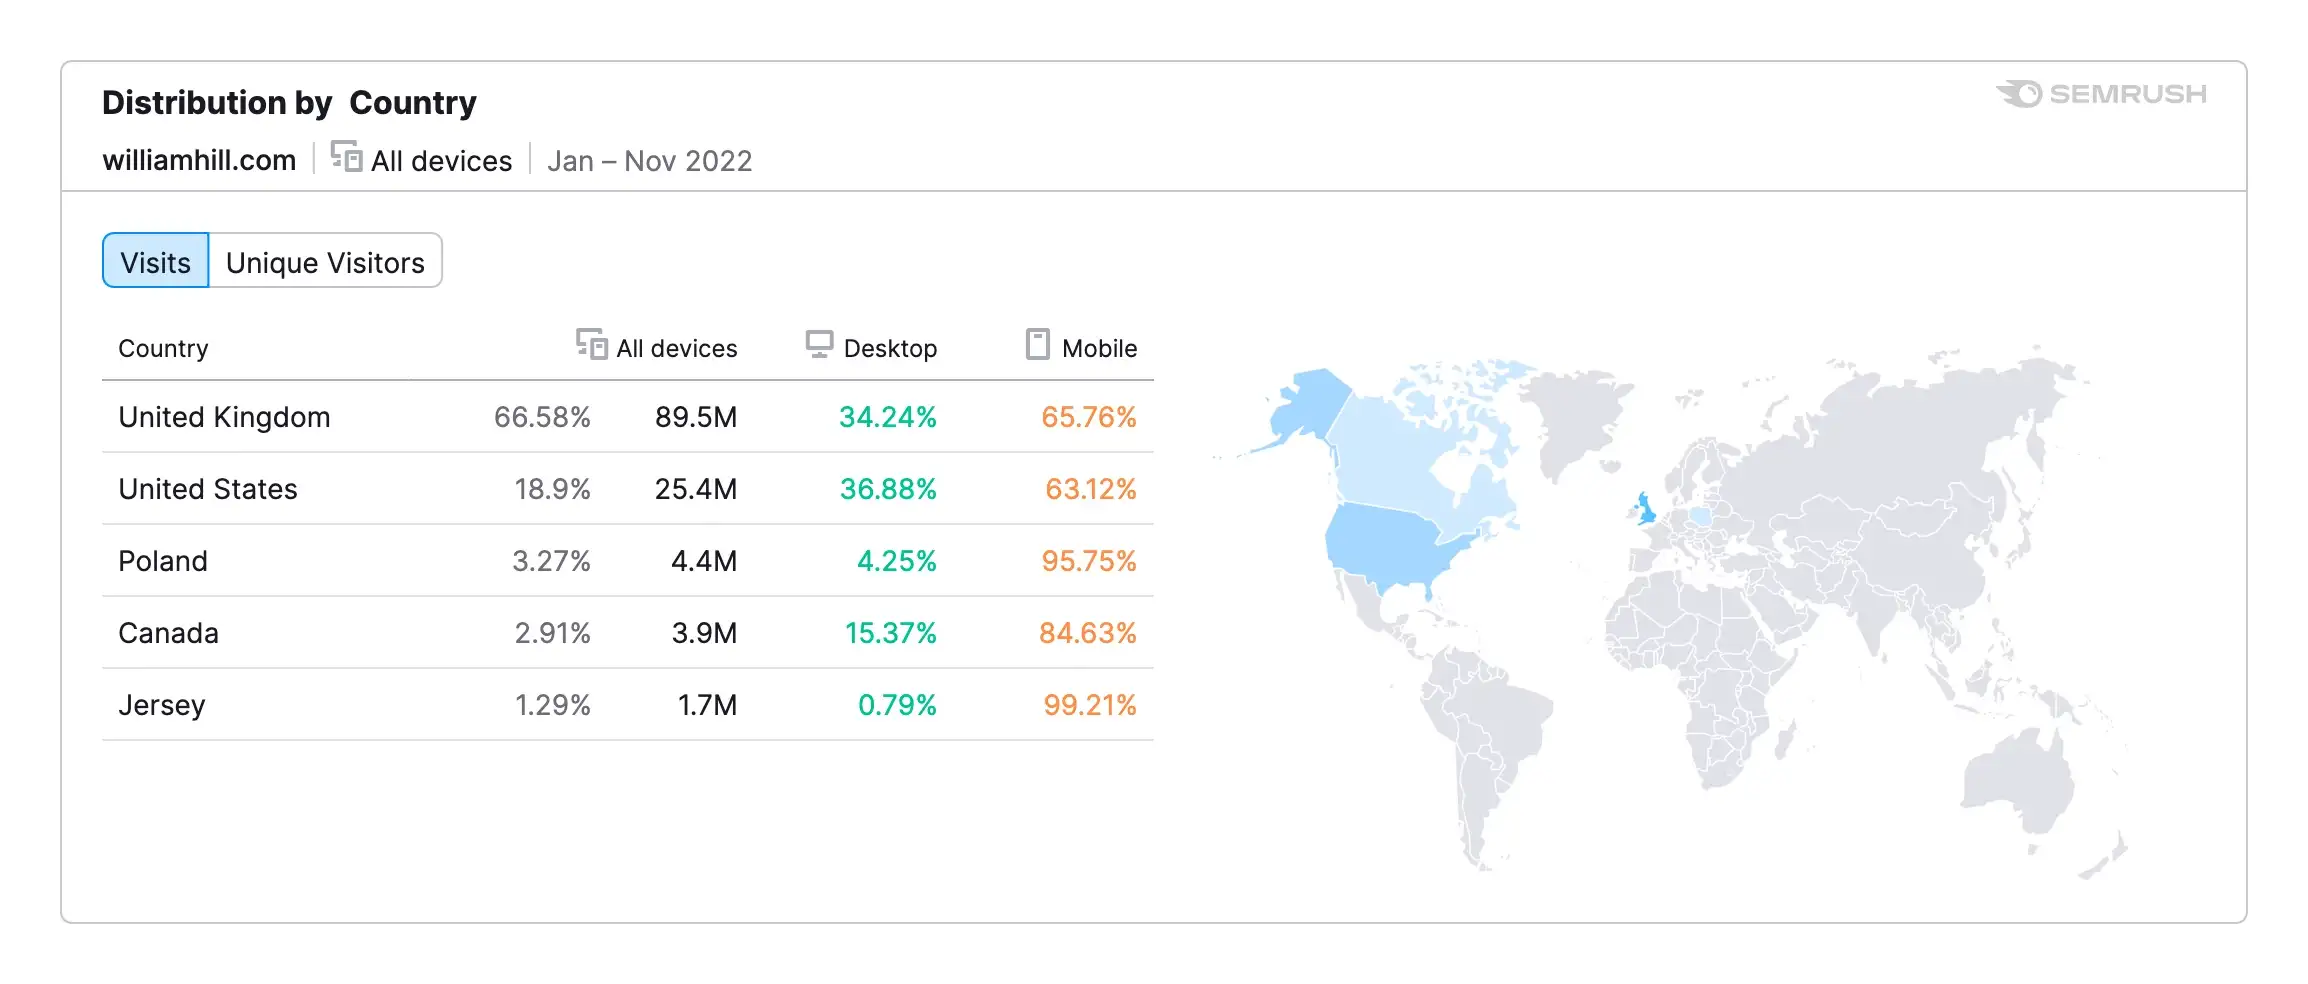Click the 4.4M visits value

coord(704,561)
